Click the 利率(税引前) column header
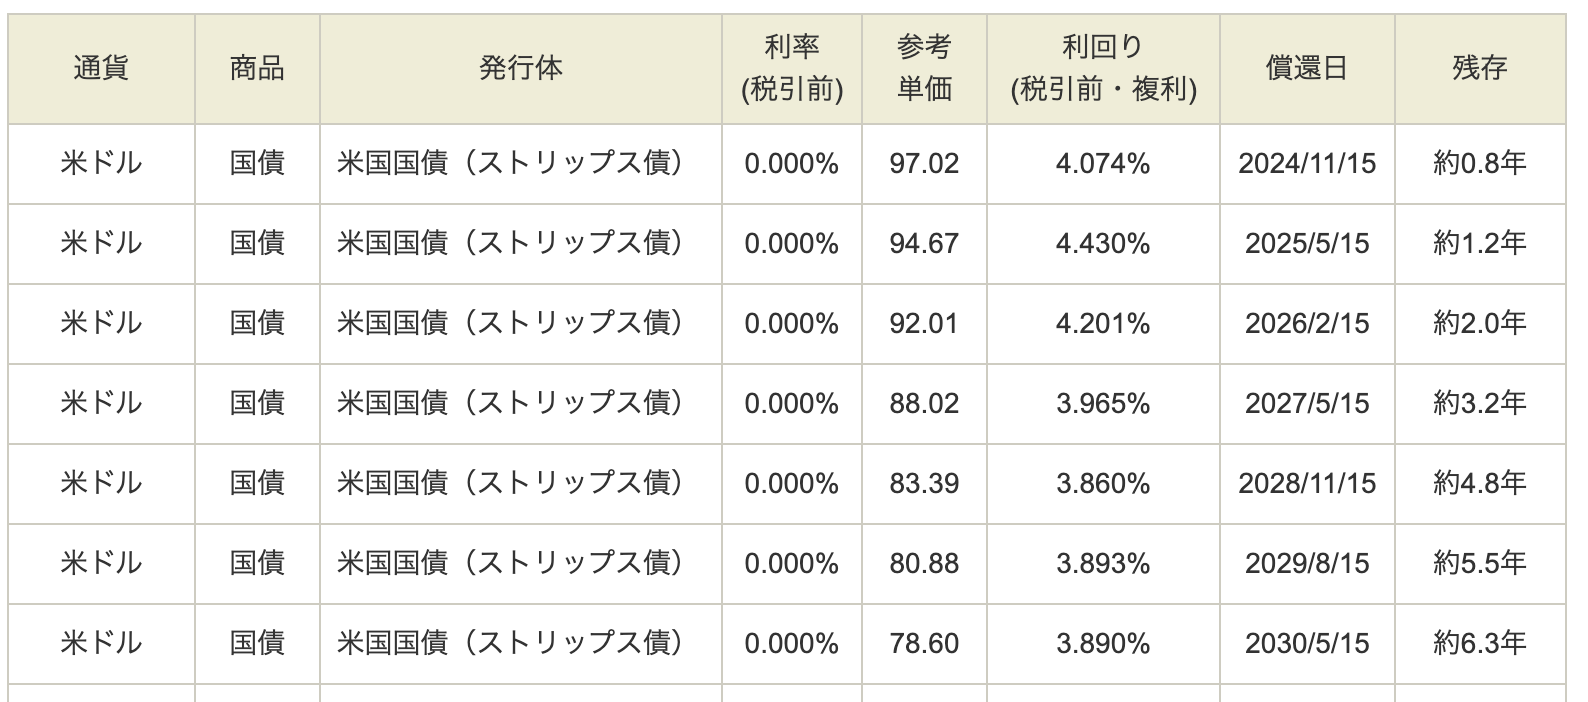This screenshot has width=1588, height=702. (x=792, y=69)
